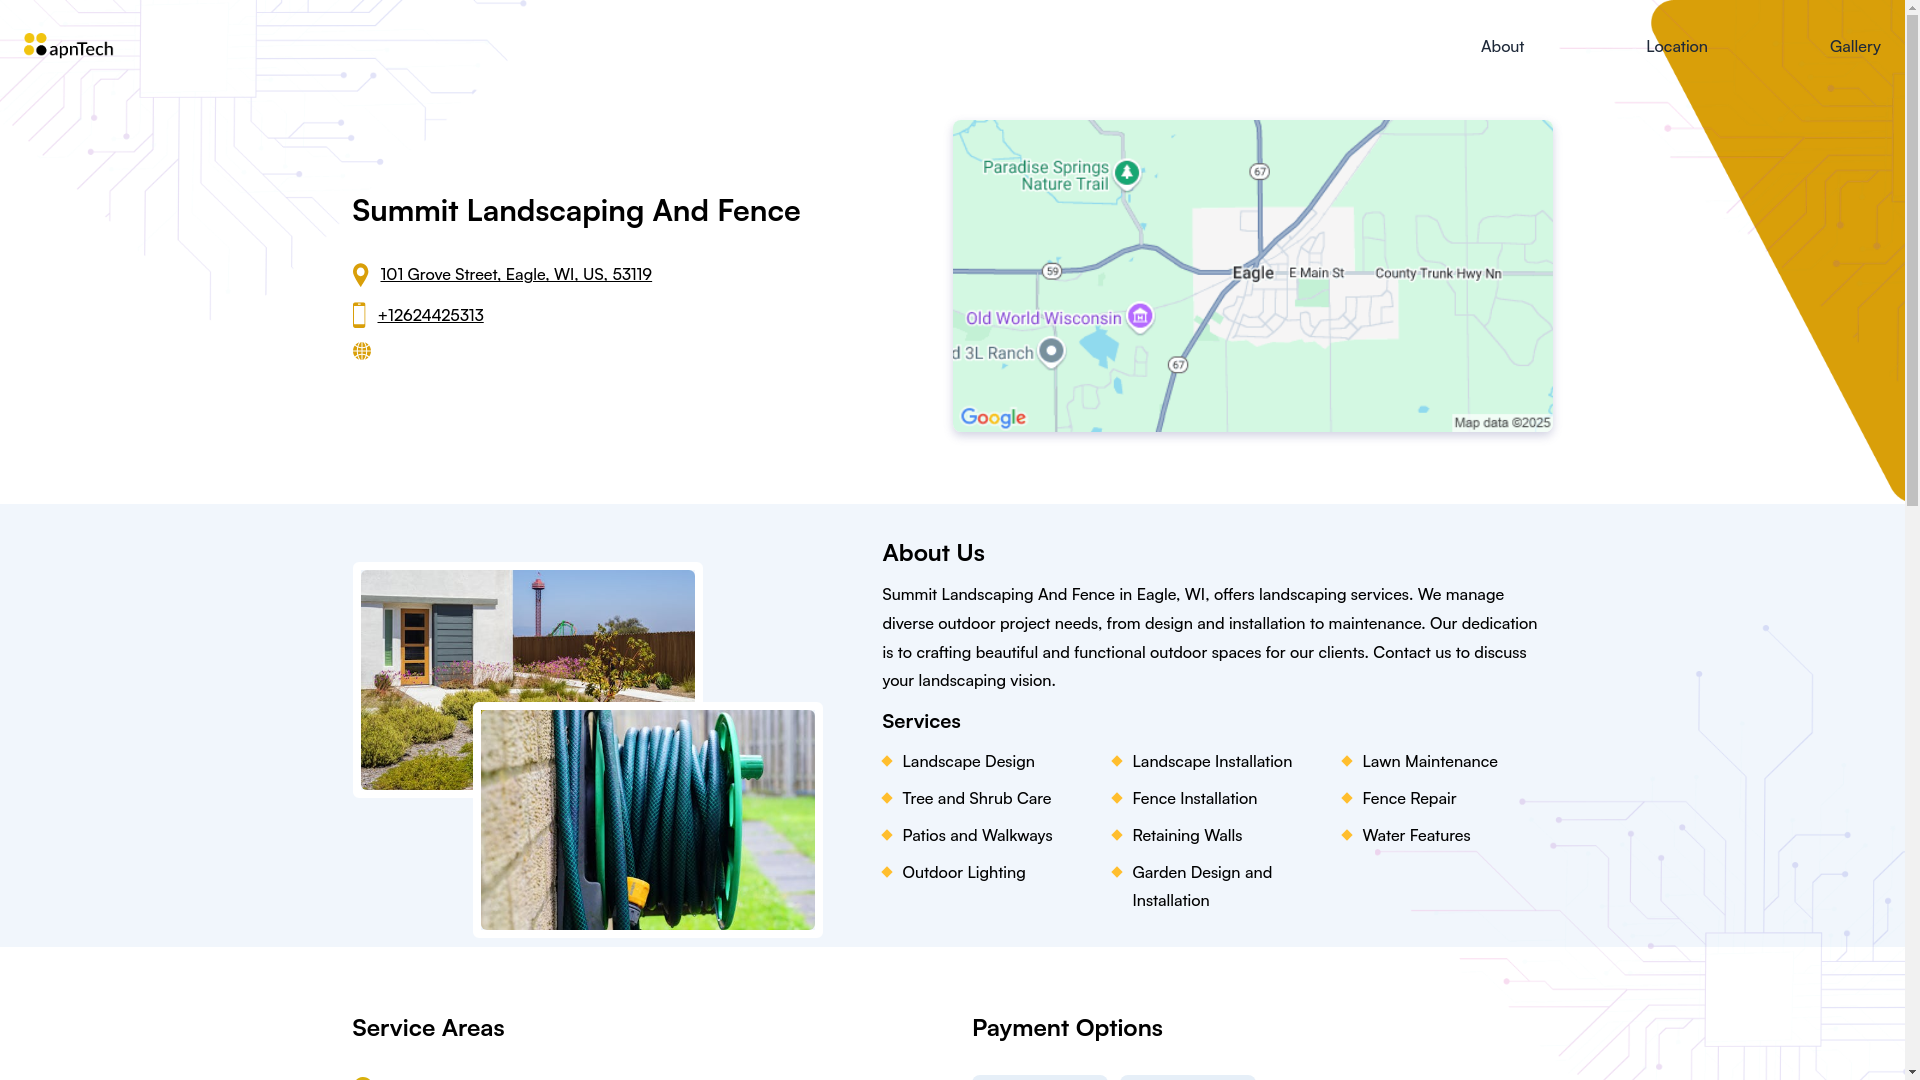Click the page's vertical scrollbar
Screen dimensions: 1920x1080
1912,540
